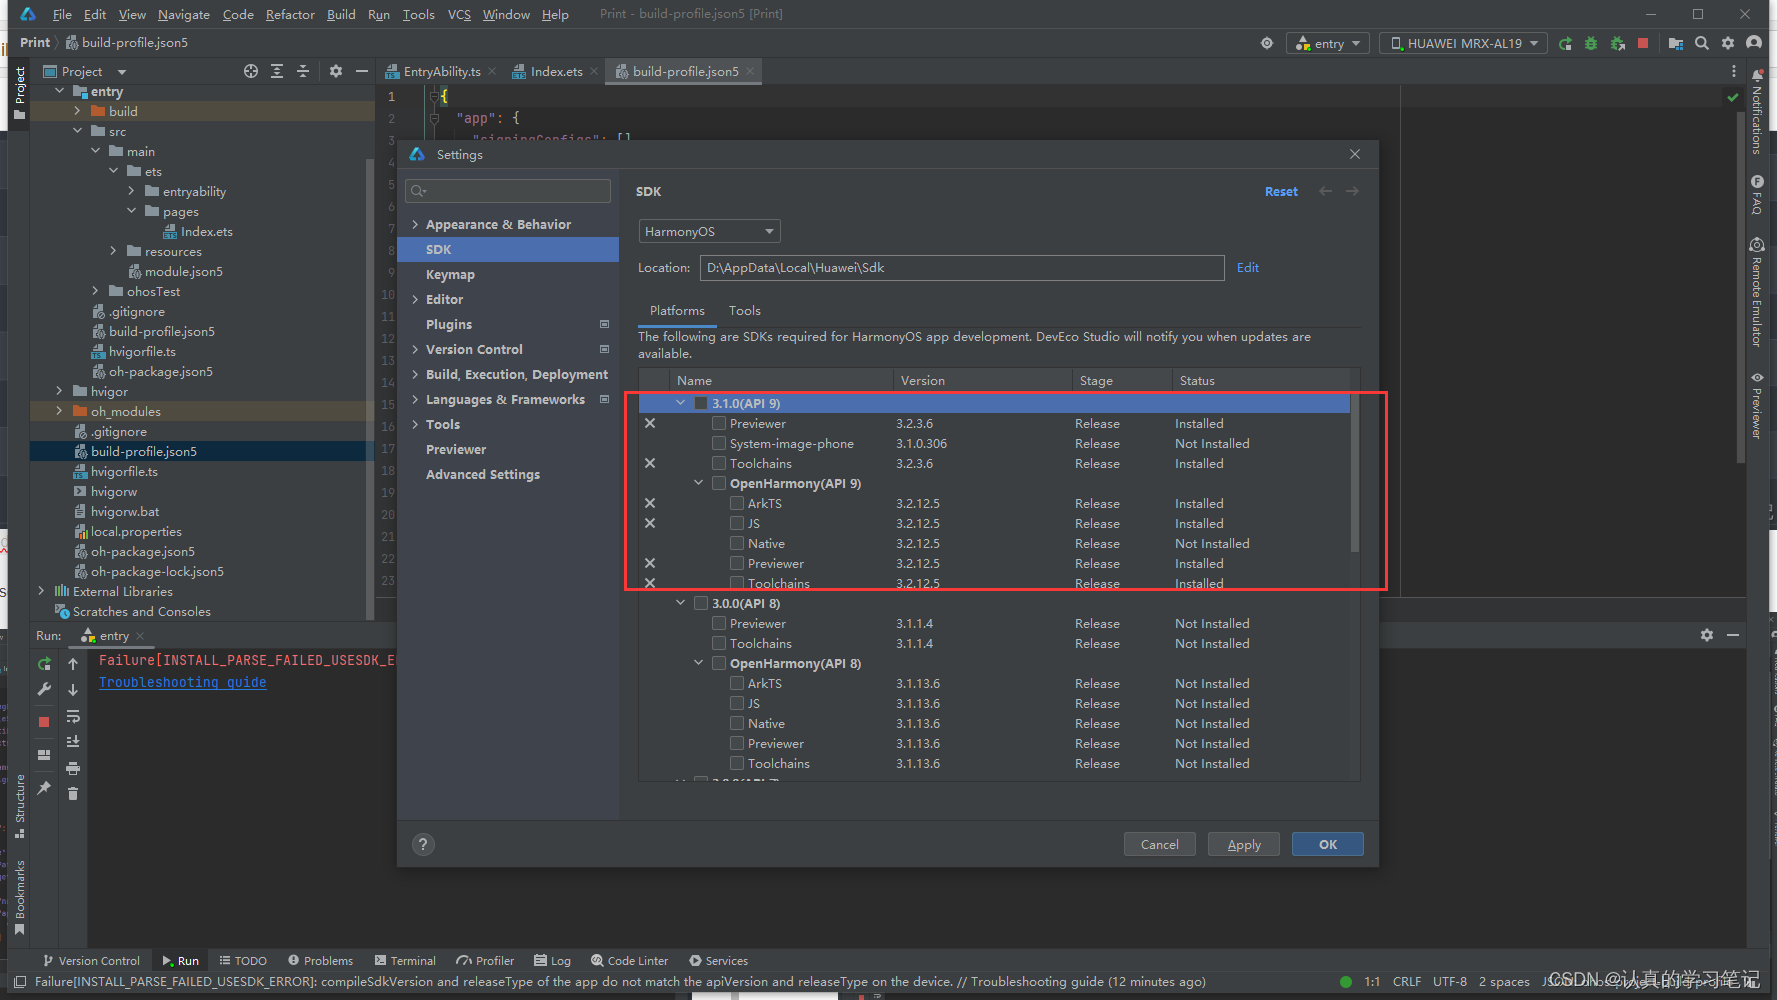This screenshot has width=1777, height=1000.
Task: Expand Appearance & Behavior settings section
Action: pyautogui.click(x=415, y=224)
